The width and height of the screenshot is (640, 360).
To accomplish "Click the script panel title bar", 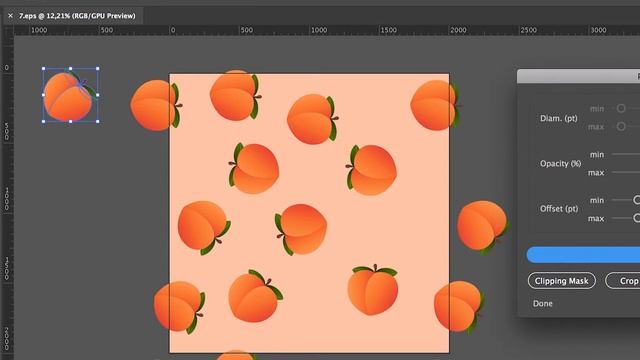I will [x=578, y=76].
